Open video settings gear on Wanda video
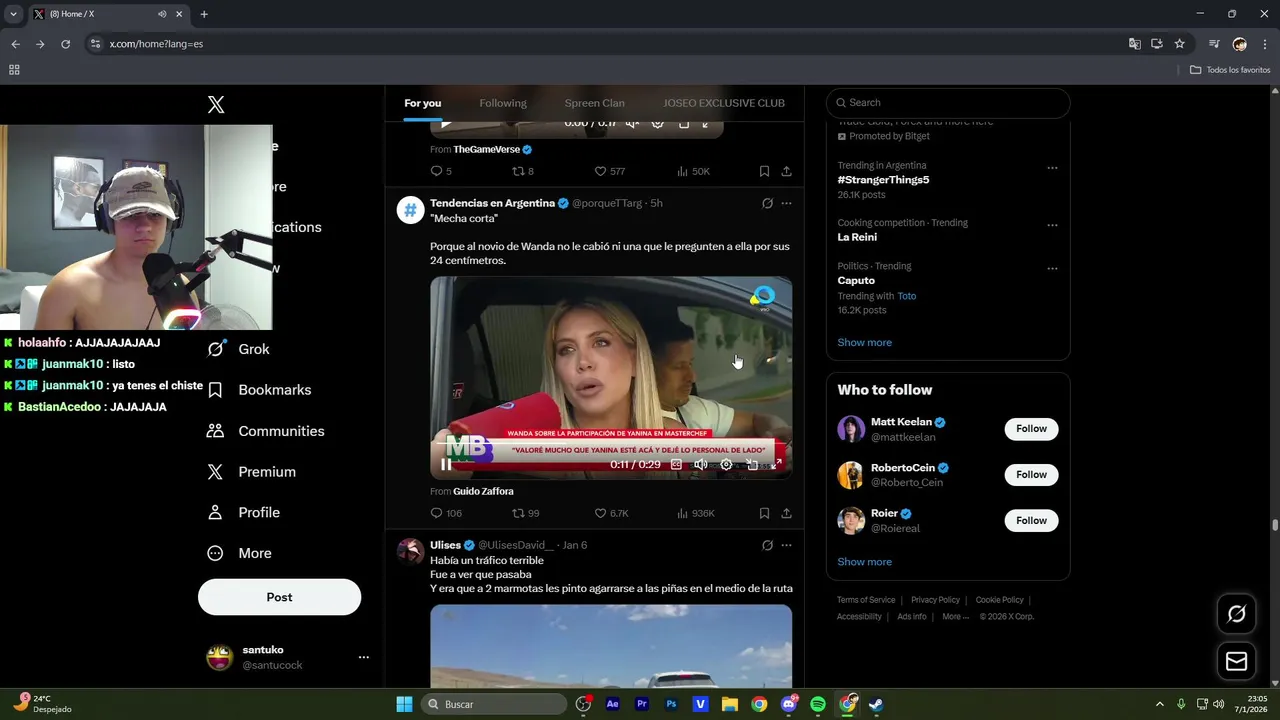Screen dimensions: 1280x720 click(726, 464)
